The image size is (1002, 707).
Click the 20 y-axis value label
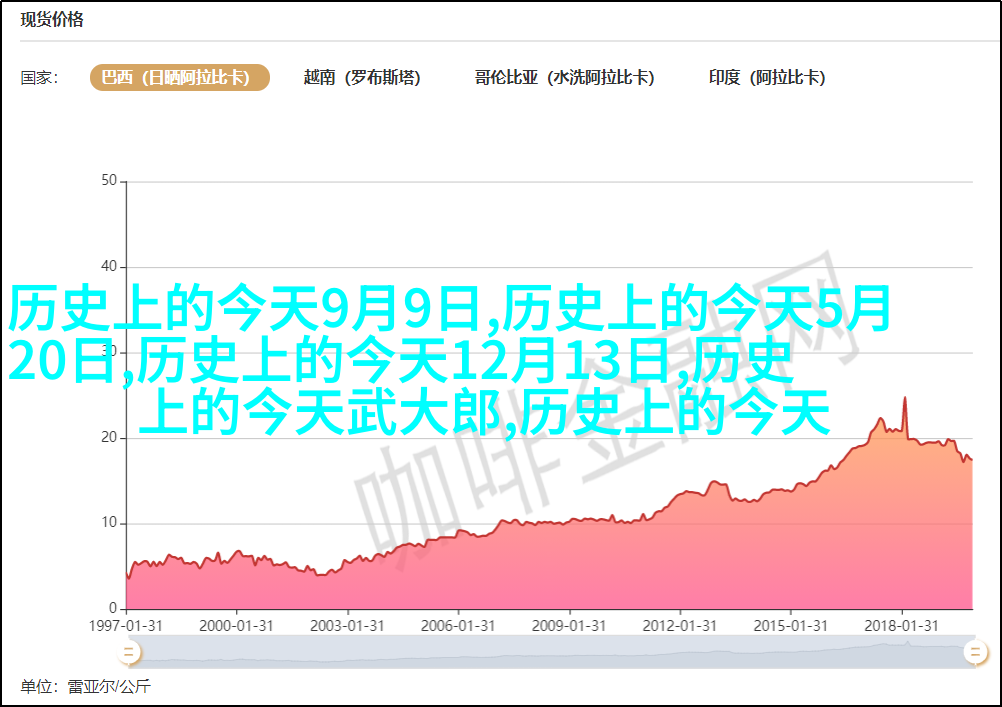[x=109, y=438]
